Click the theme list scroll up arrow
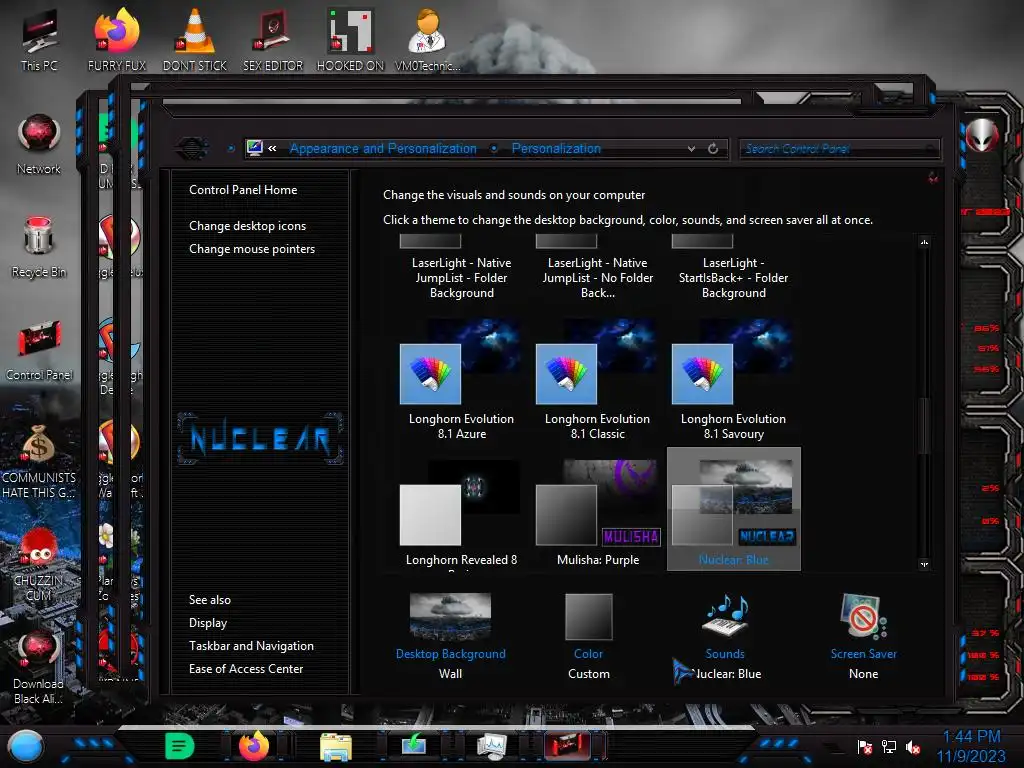This screenshot has height=768, width=1024. [924, 242]
